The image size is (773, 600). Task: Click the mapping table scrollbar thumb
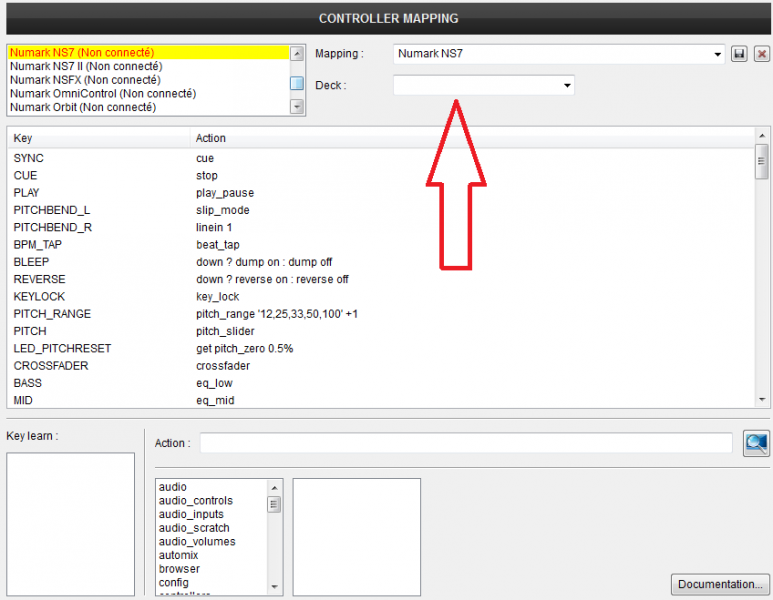(x=762, y=161)
